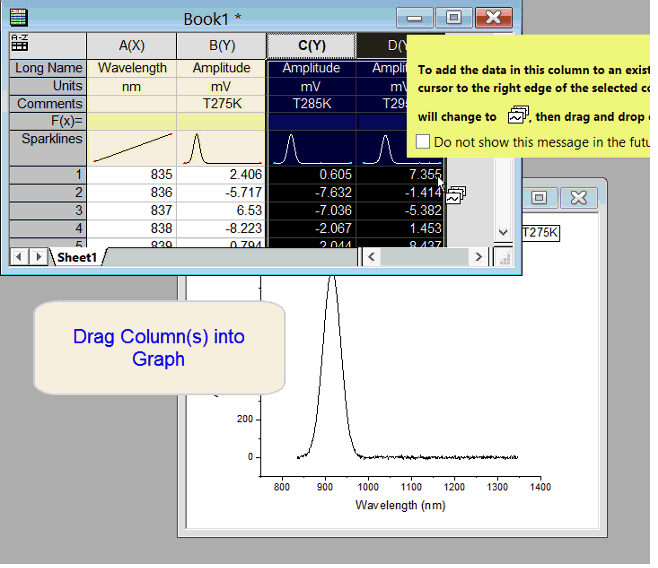Click the horizontal scrollbar track in Book1
658x568 pixels.
pos(424,257)
